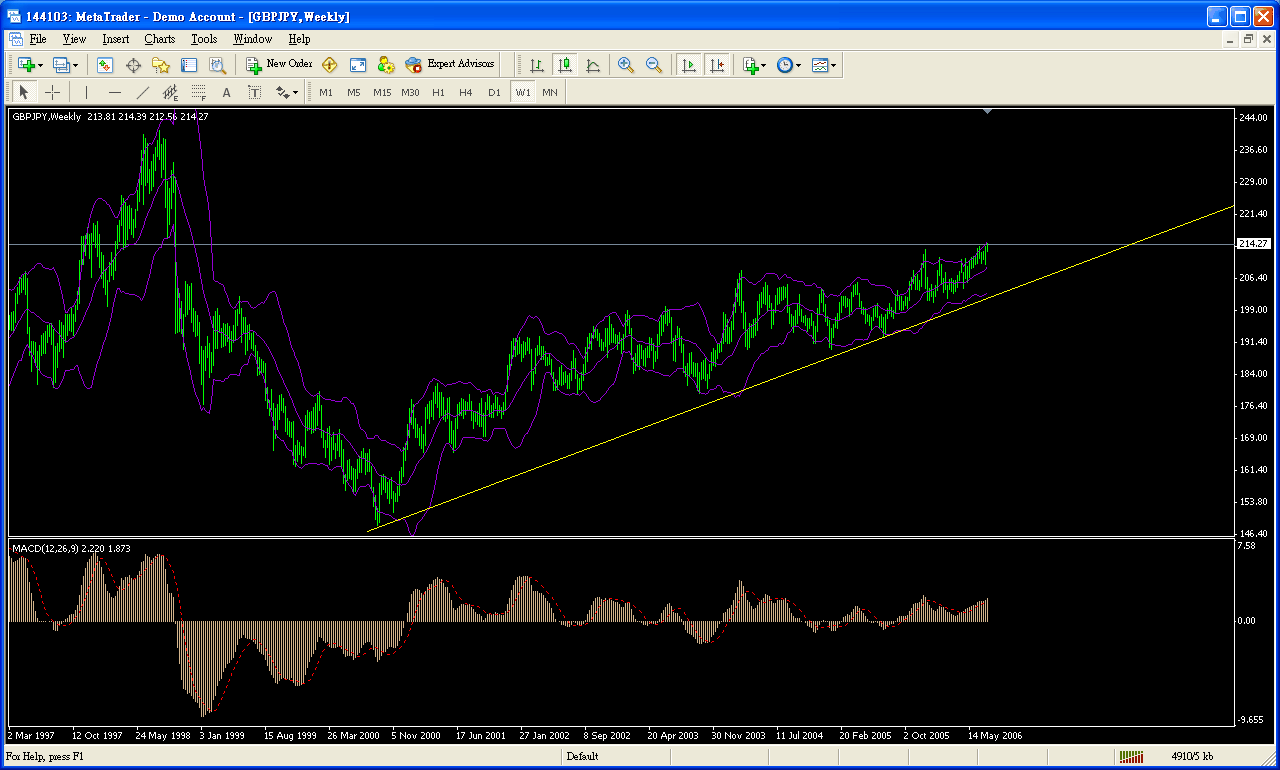Screen dimensions: 1280x770
Task: Select the horizontal line tool
Action: tap(115, 92)
